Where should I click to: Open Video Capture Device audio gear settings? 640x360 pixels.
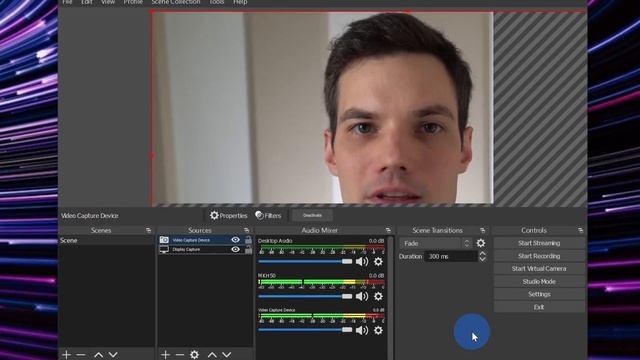[378, 330]
